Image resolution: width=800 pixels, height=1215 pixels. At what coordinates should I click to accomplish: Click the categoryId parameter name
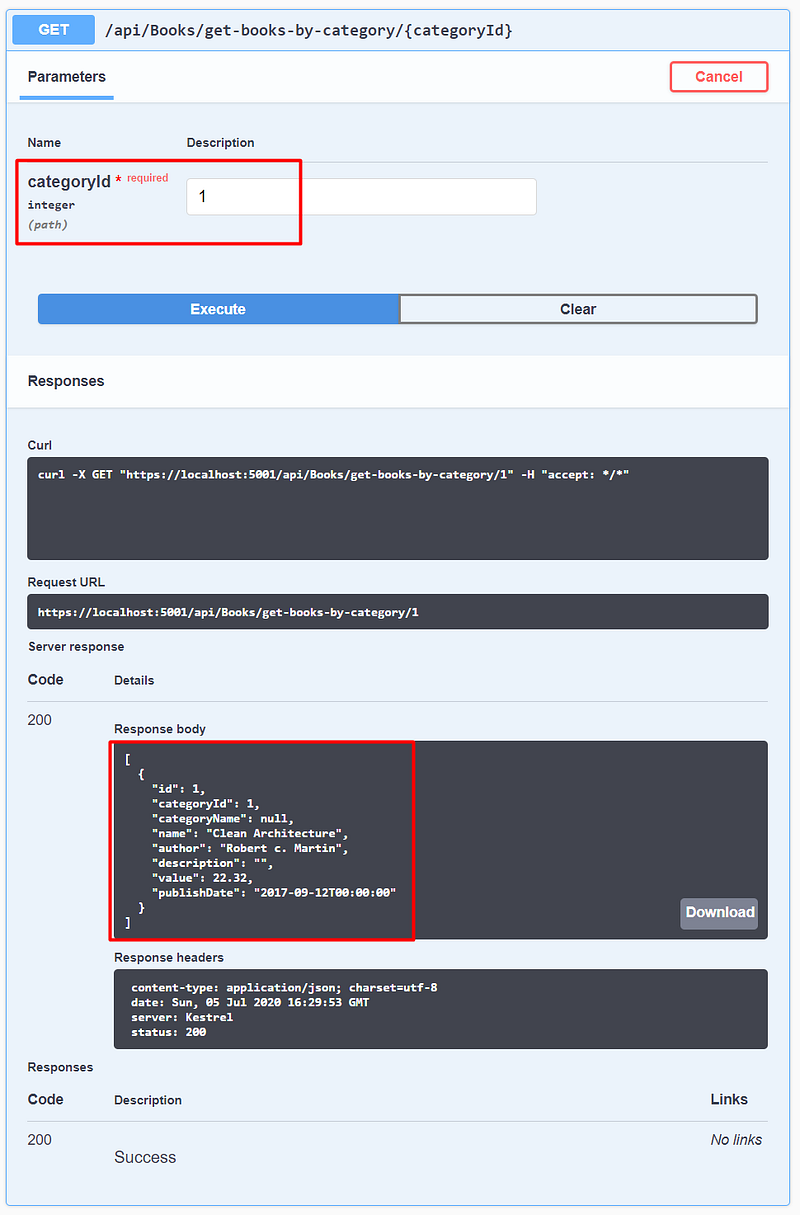[69, 182]
